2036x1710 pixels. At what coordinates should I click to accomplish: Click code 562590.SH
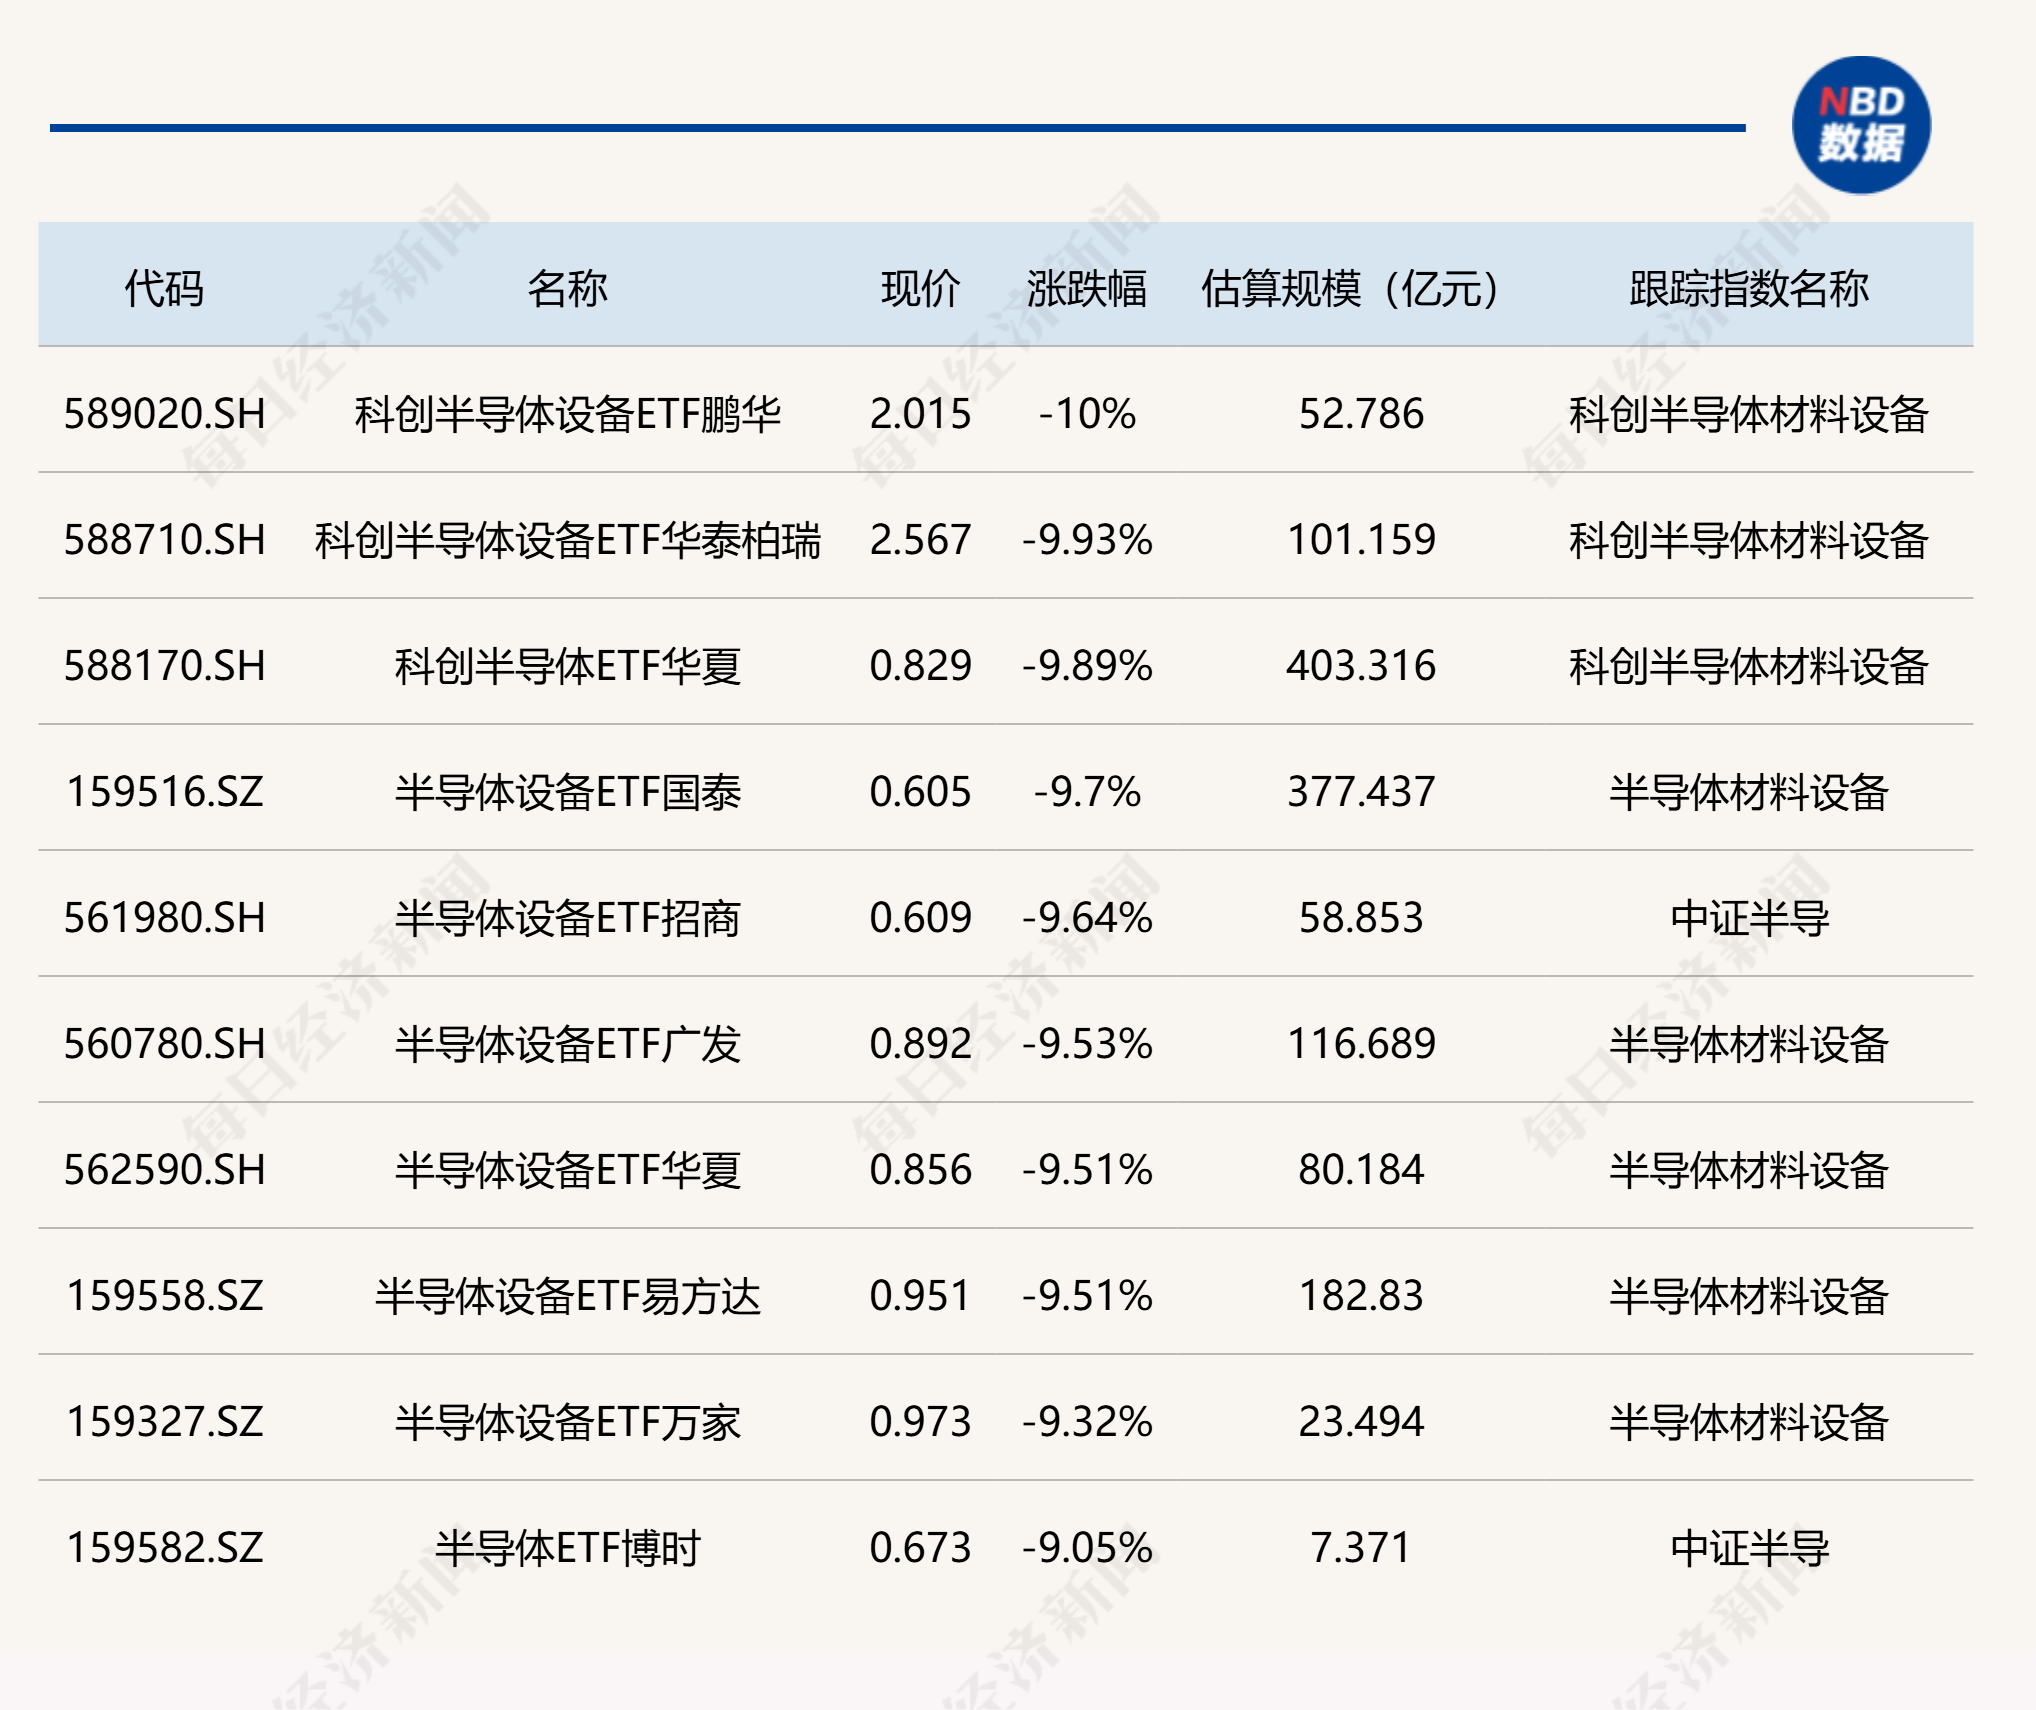[x=165, y=1170]
